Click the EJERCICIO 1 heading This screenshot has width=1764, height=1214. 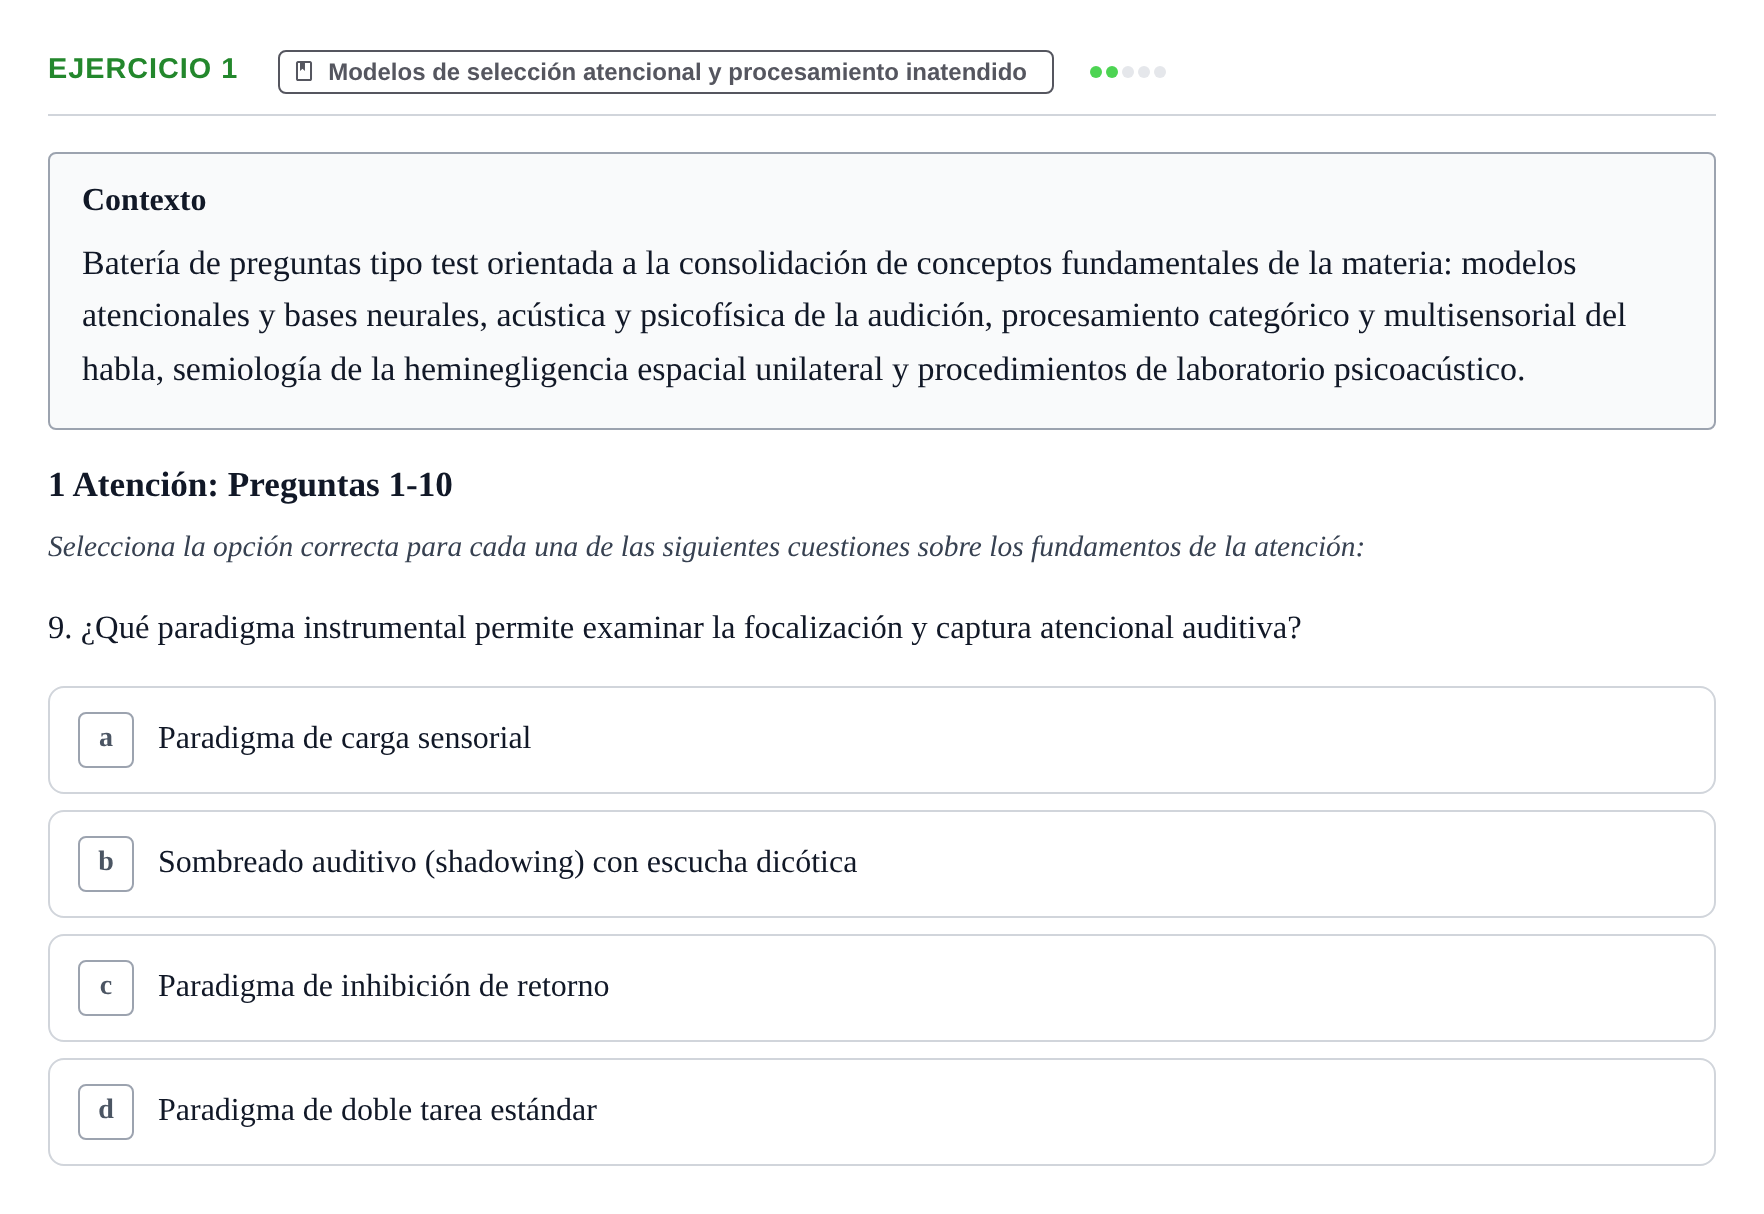click(x=143, y=69)
